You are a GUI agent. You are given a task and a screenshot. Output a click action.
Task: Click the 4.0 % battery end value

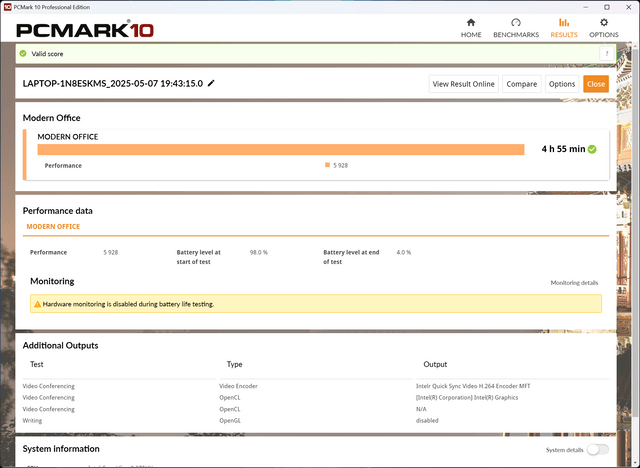click(x=403, y=252)
